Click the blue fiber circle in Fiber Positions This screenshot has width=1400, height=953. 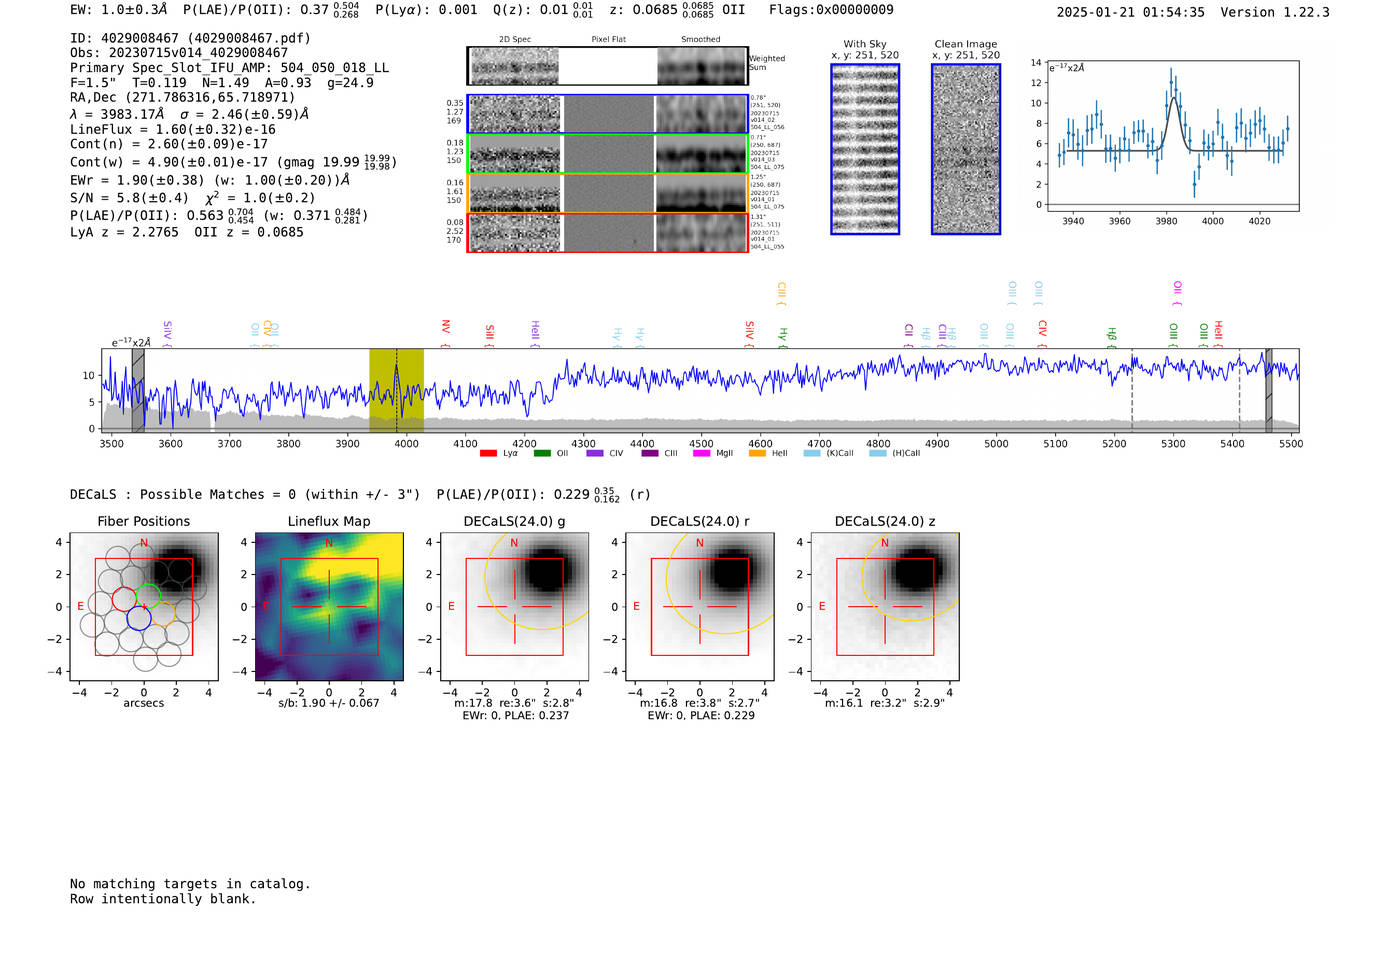139,617
